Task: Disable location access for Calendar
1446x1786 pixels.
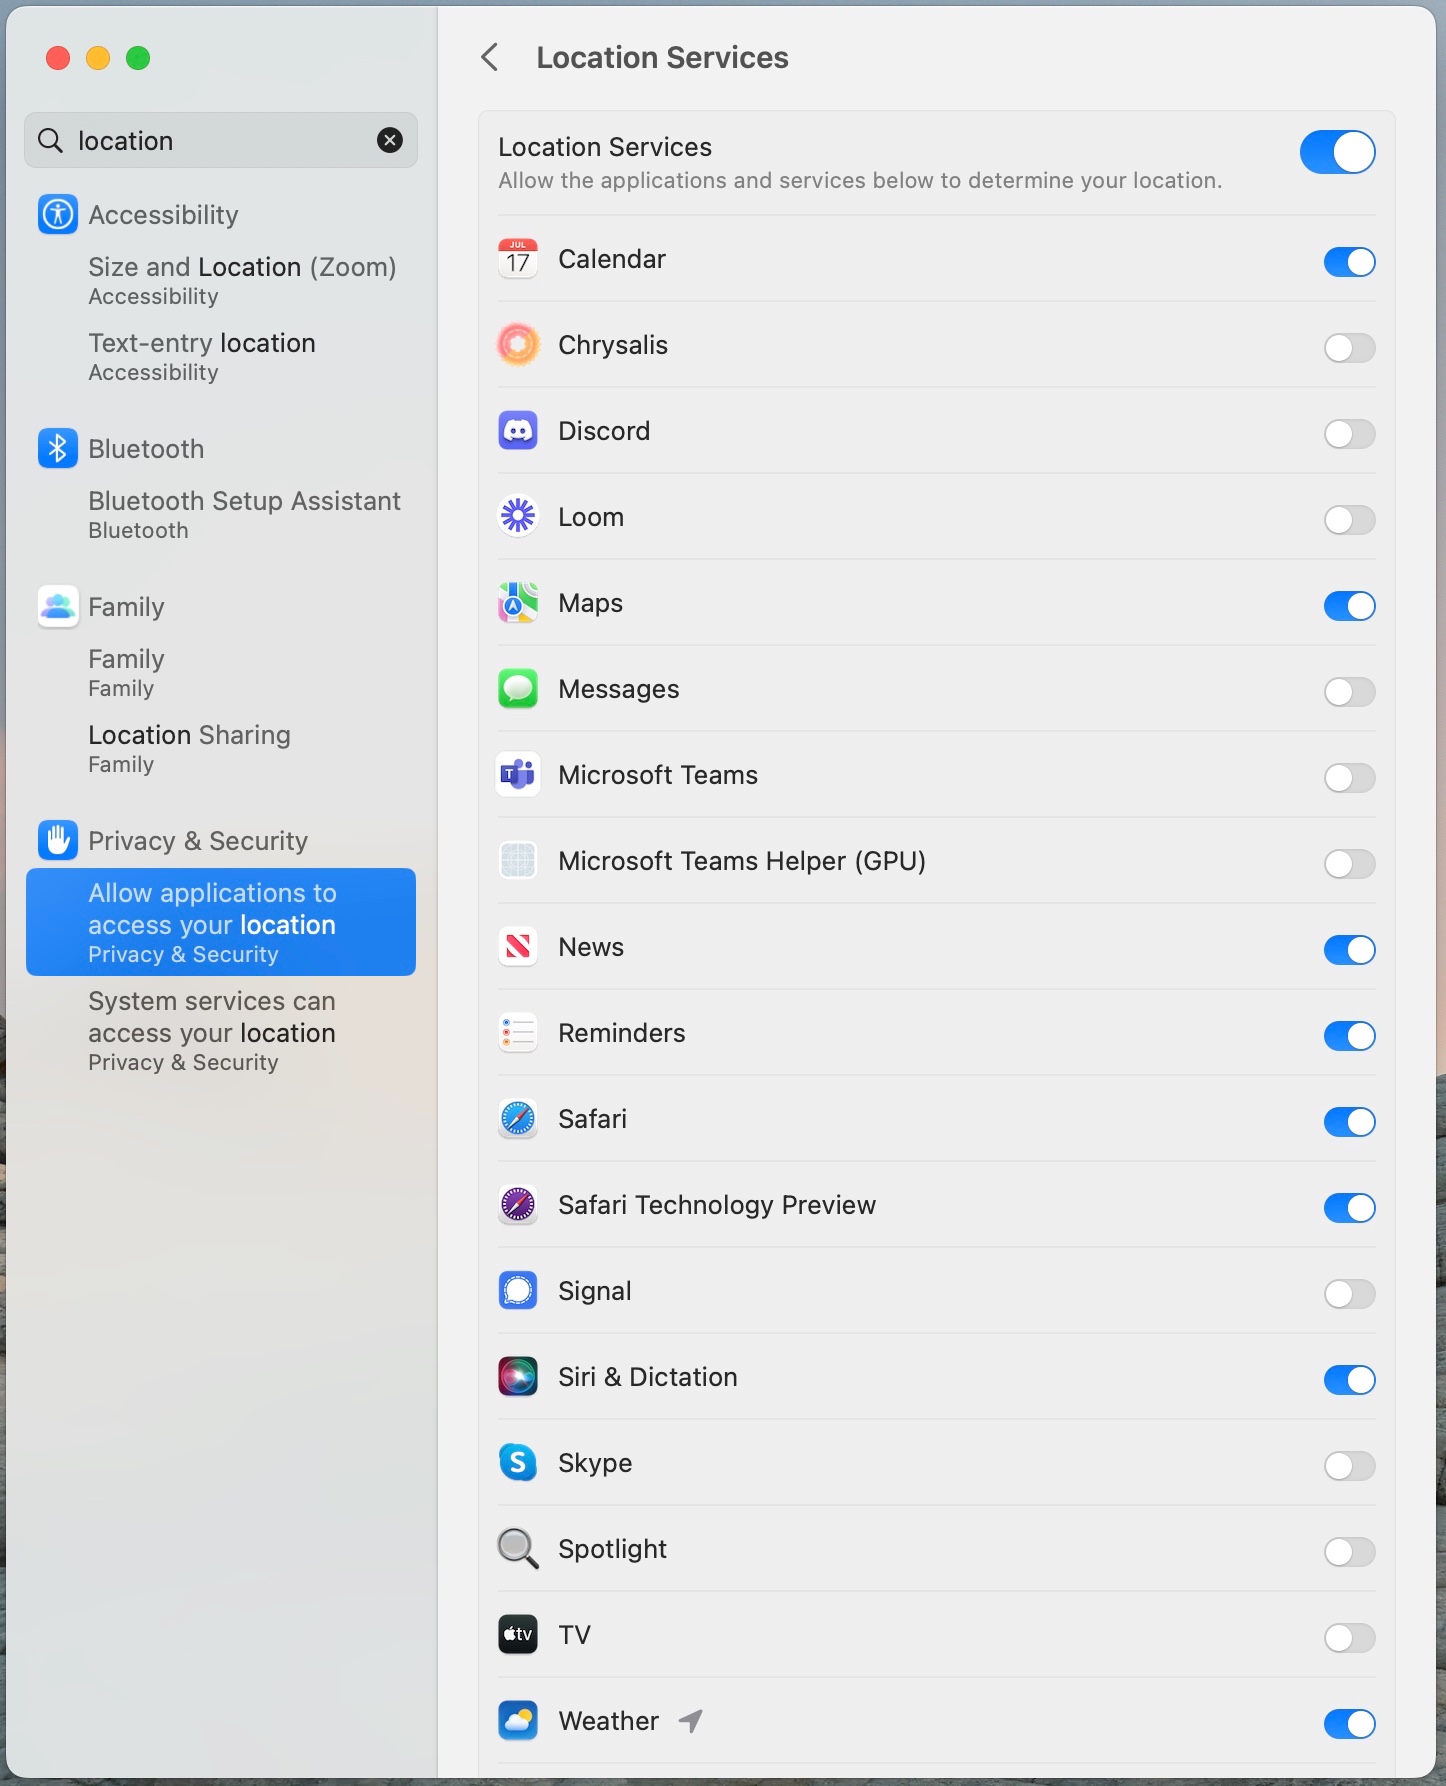Action: click(x=1350, y=262)
